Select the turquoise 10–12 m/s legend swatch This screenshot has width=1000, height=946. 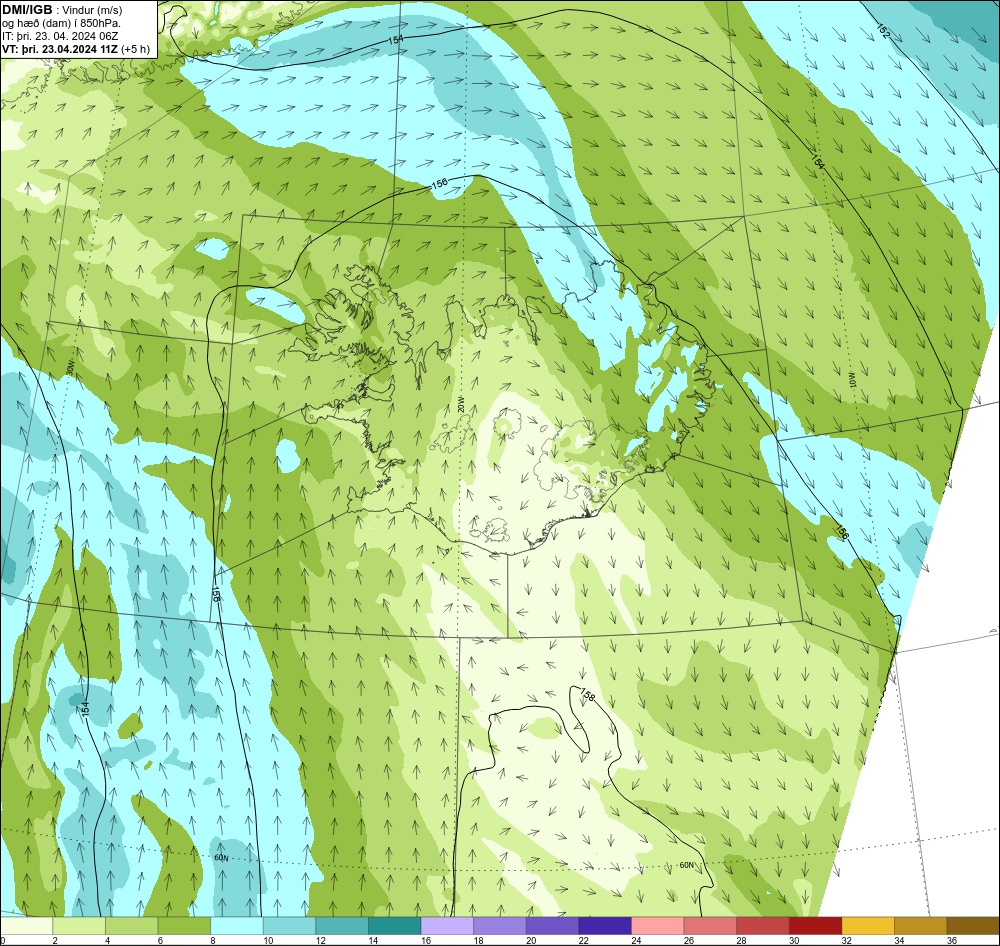pyautogui.click(x=290, y=926)
